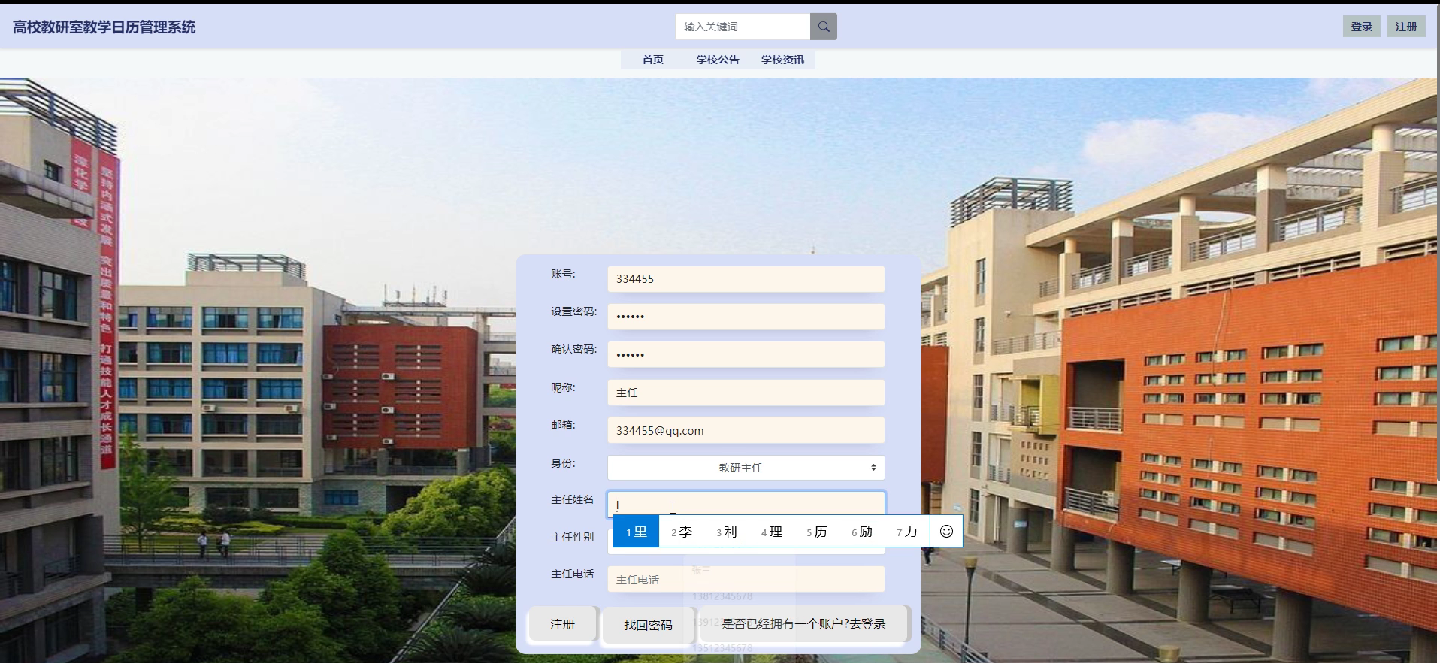Open the 身份 identity dropdown showing 教研主任
Viewport: 1440px width, 663px height.
coord(746,467)
